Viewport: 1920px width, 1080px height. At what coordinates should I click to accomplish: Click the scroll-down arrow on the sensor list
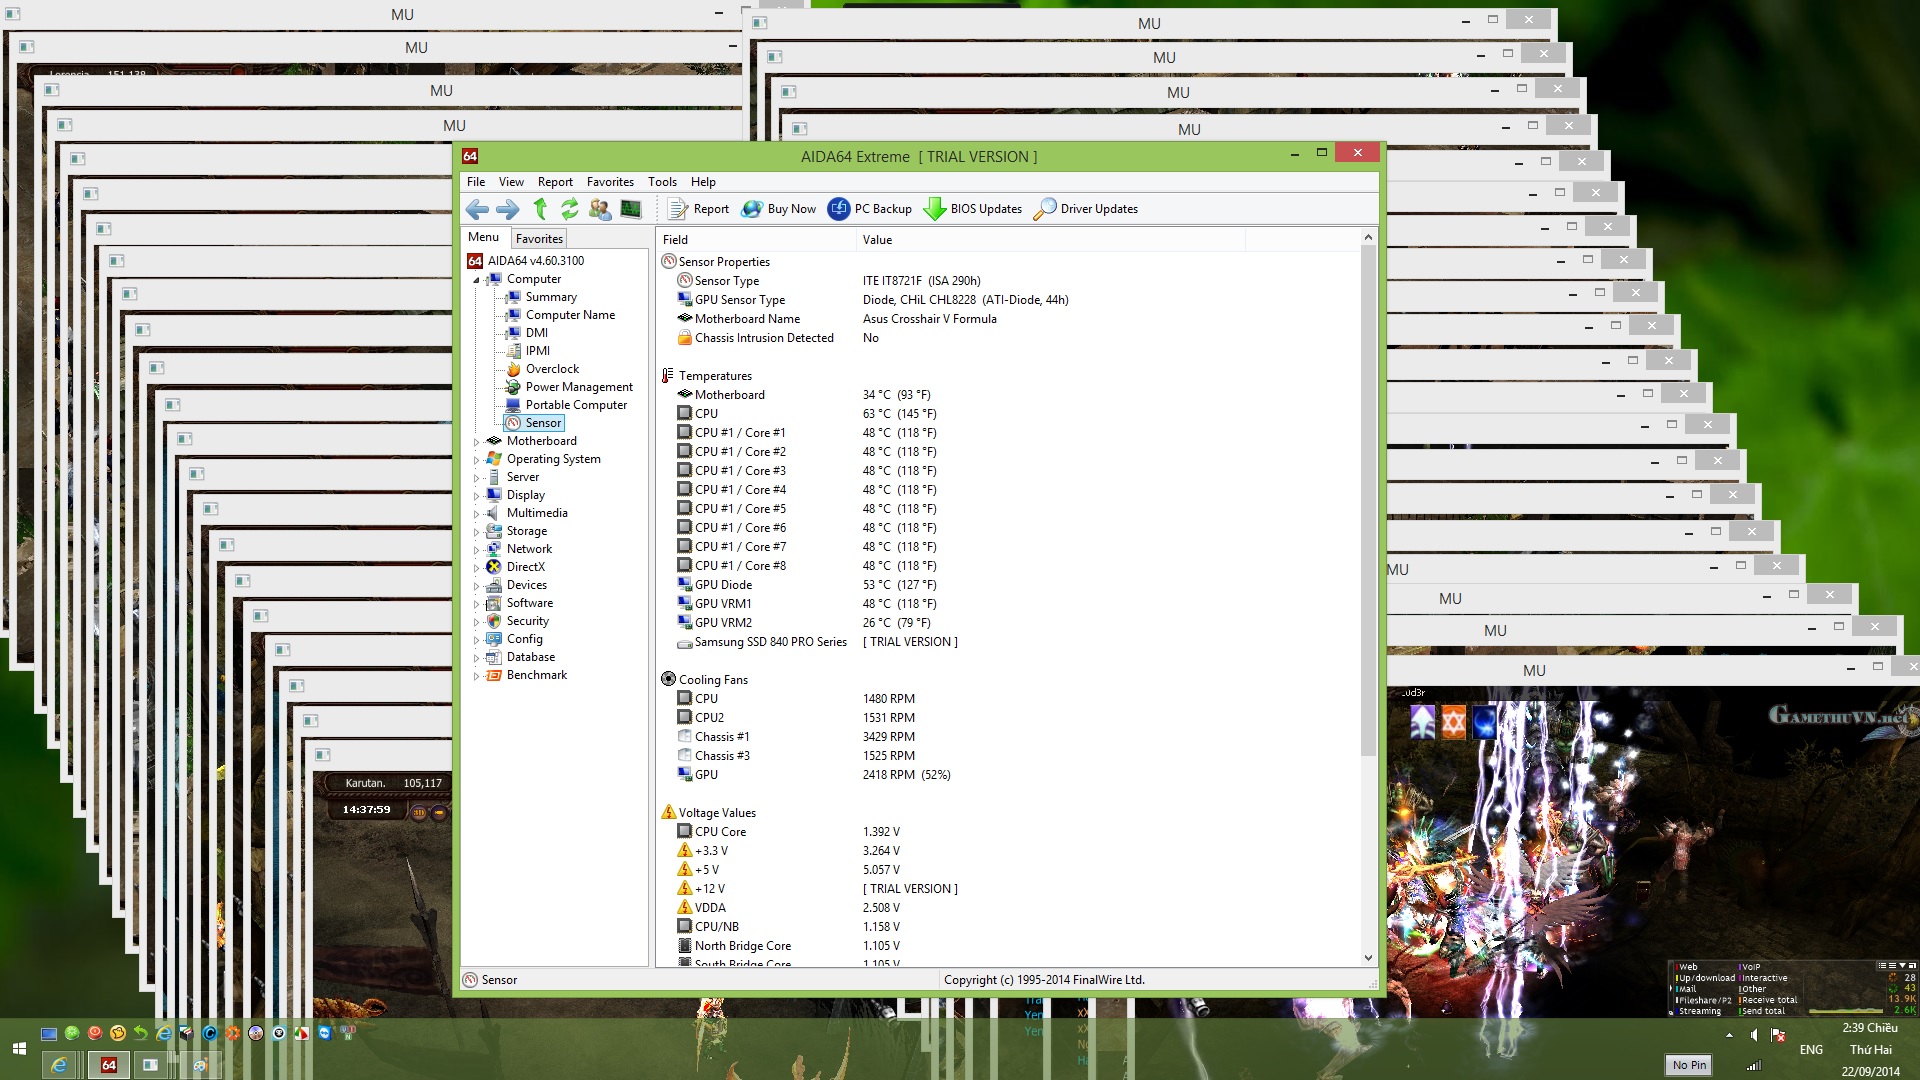click(1368, 957)
